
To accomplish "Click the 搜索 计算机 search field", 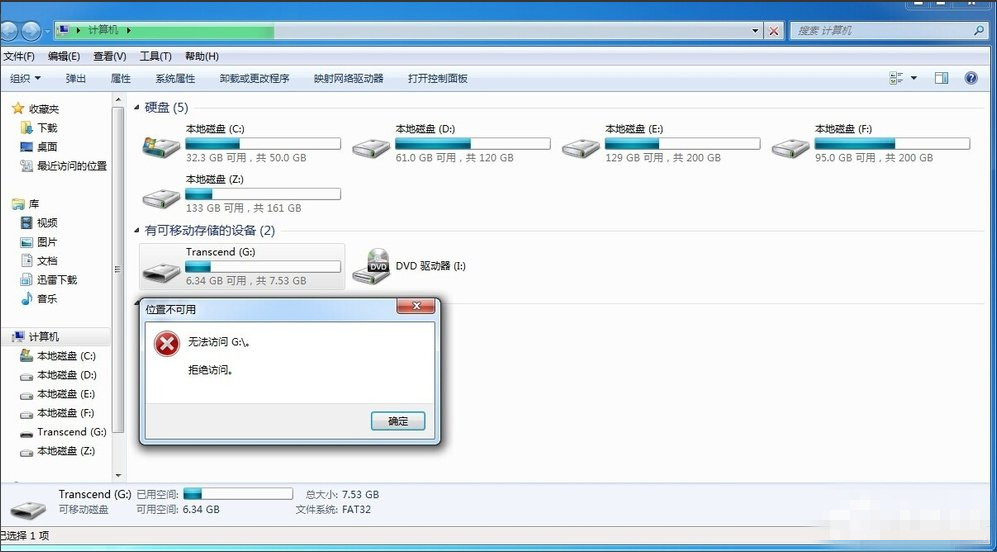I will click(x=880, y=31).
